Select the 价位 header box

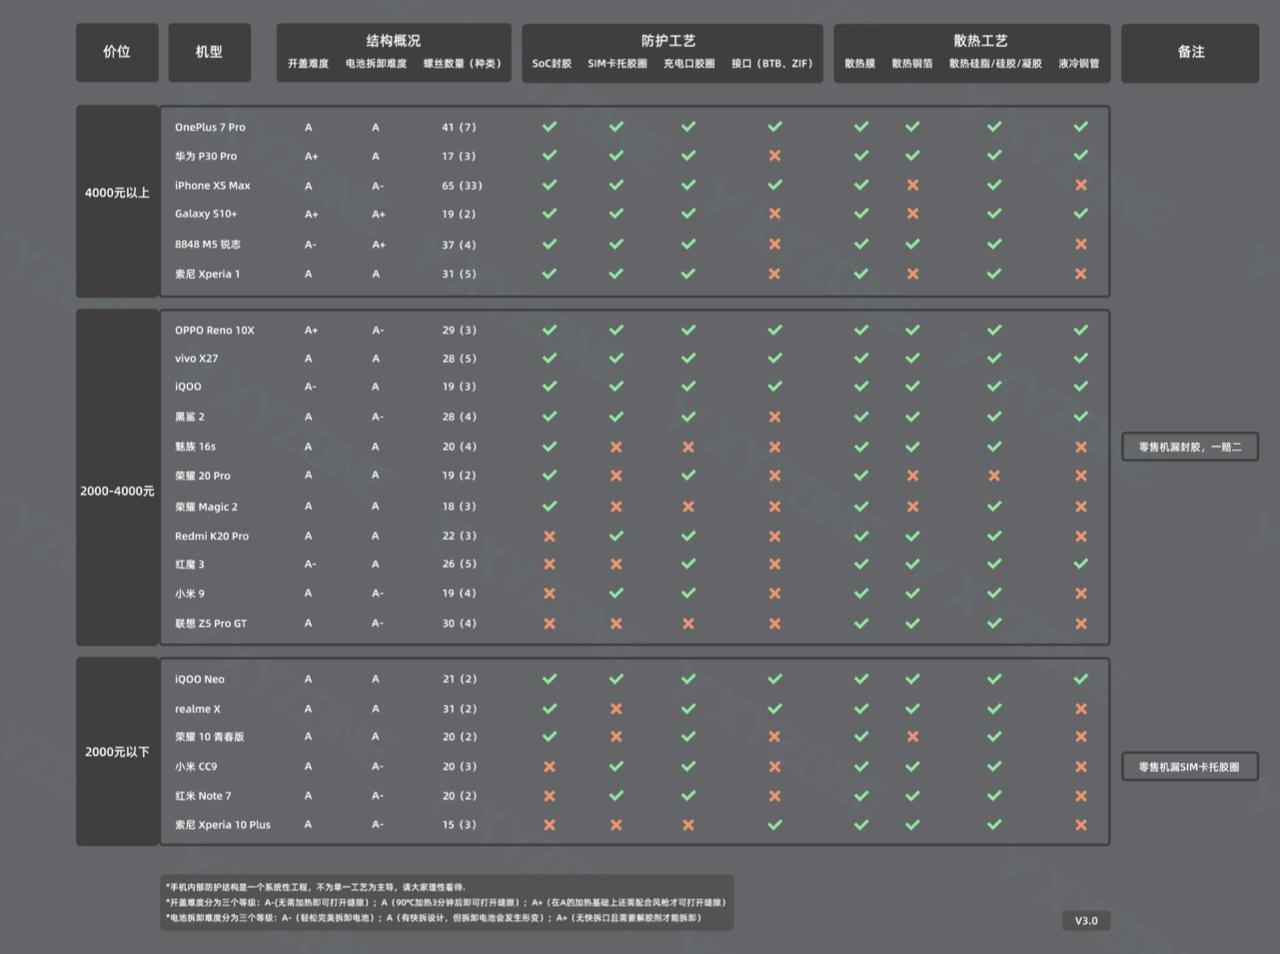click(x=117, y=53)
